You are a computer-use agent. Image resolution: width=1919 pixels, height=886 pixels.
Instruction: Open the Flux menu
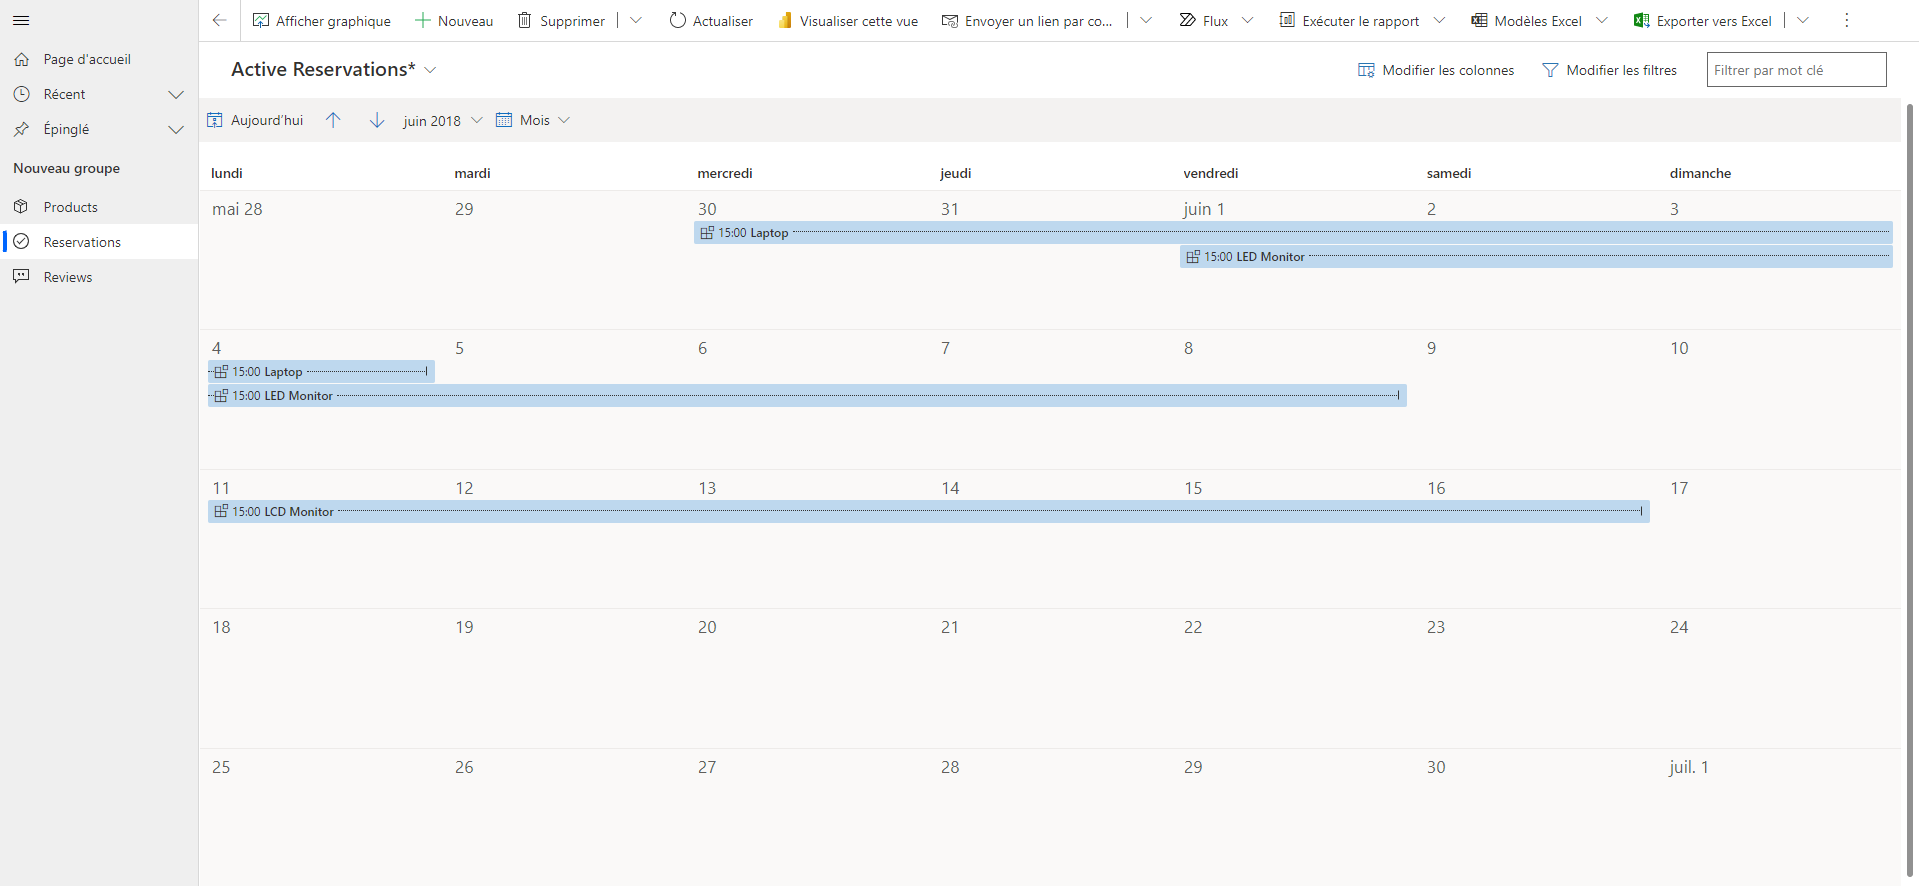pyautogui.click(x=1204, y=20)
